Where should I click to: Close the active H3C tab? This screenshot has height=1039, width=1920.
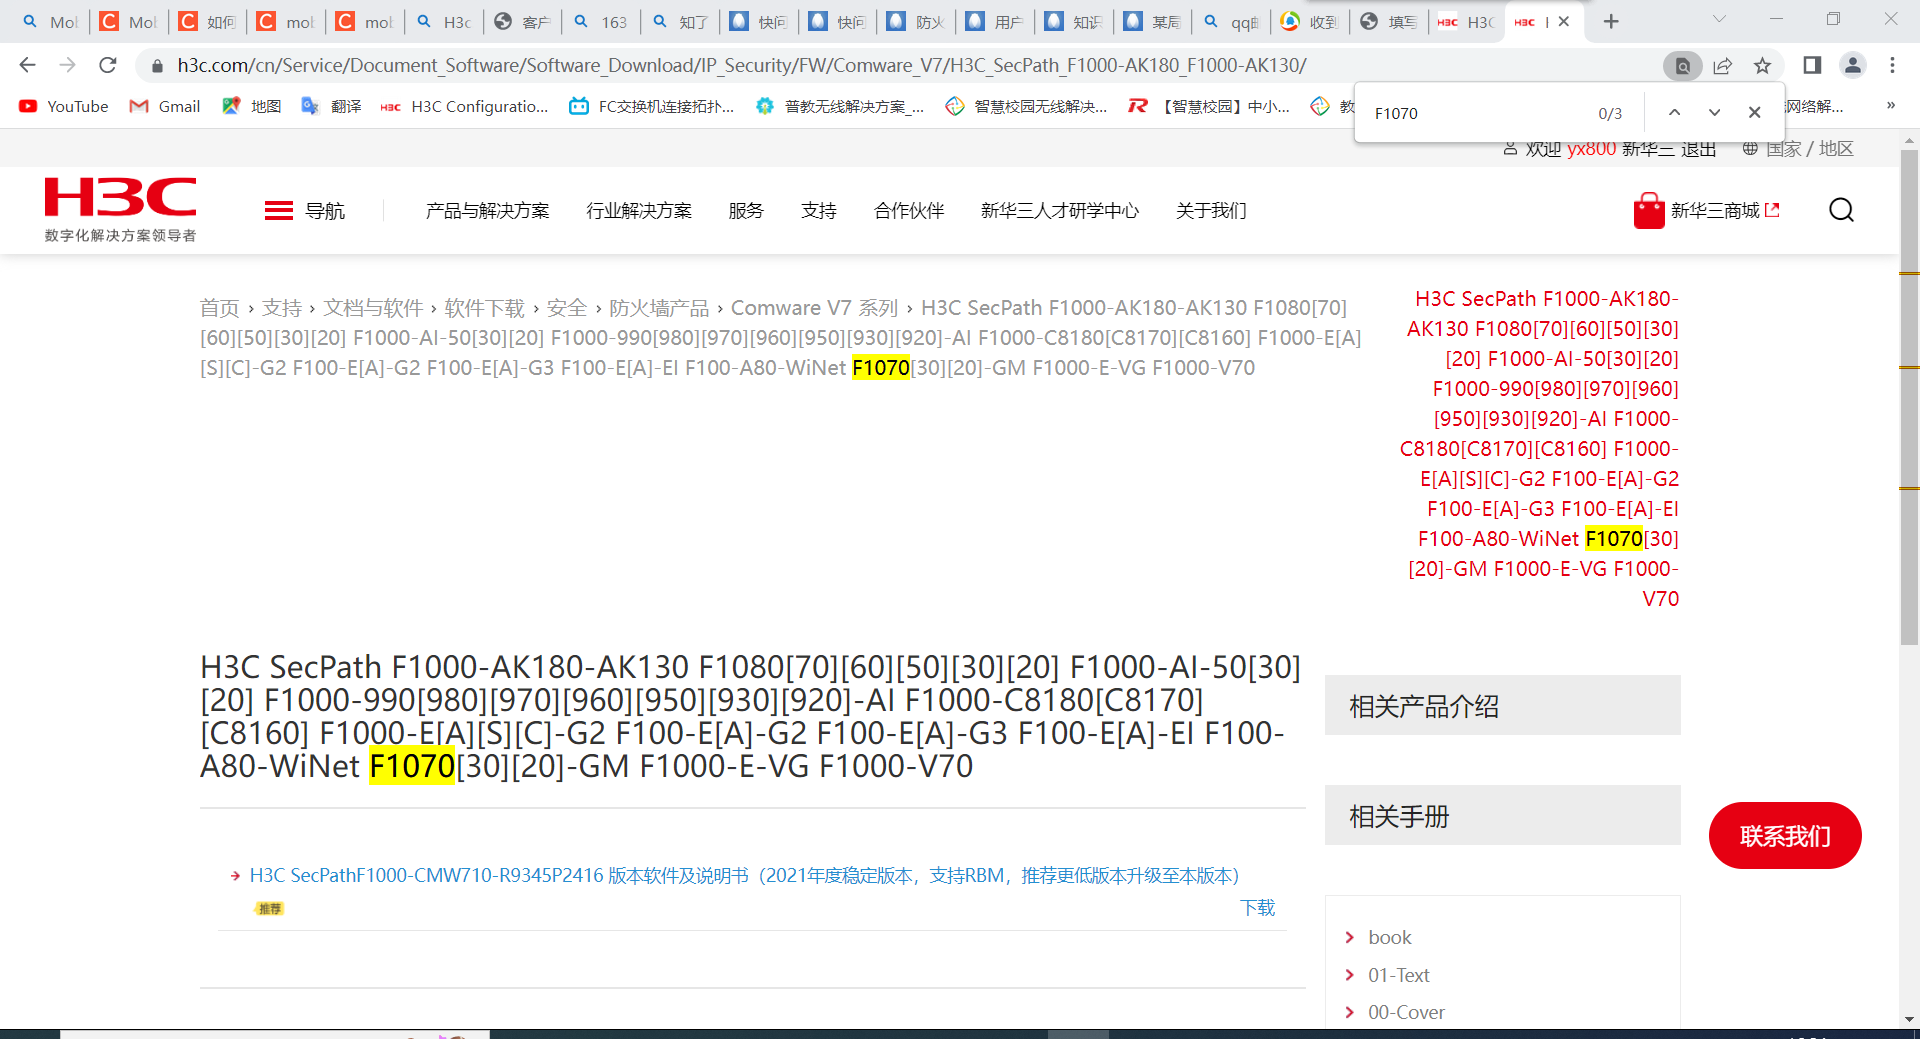click(1564, 21)
